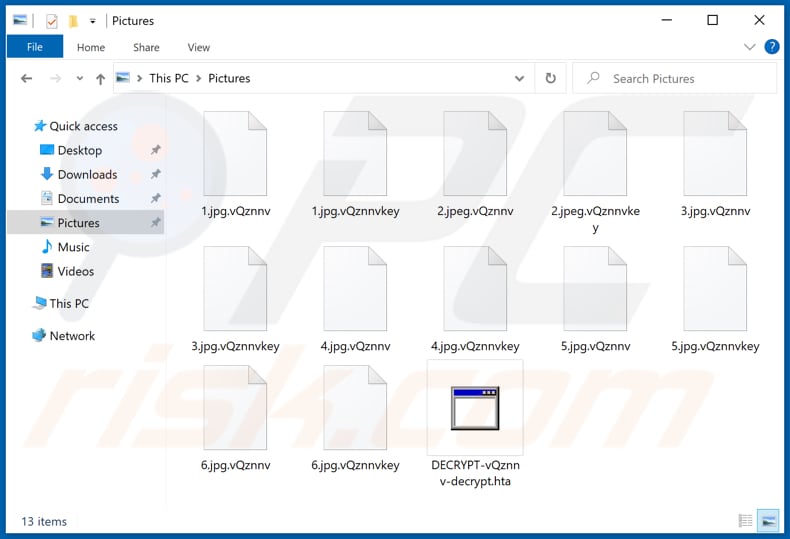The height and width of the screenshot is (539, 790).
Task: Expand the ribbon with chevron
Action: (x=750, y=47)
